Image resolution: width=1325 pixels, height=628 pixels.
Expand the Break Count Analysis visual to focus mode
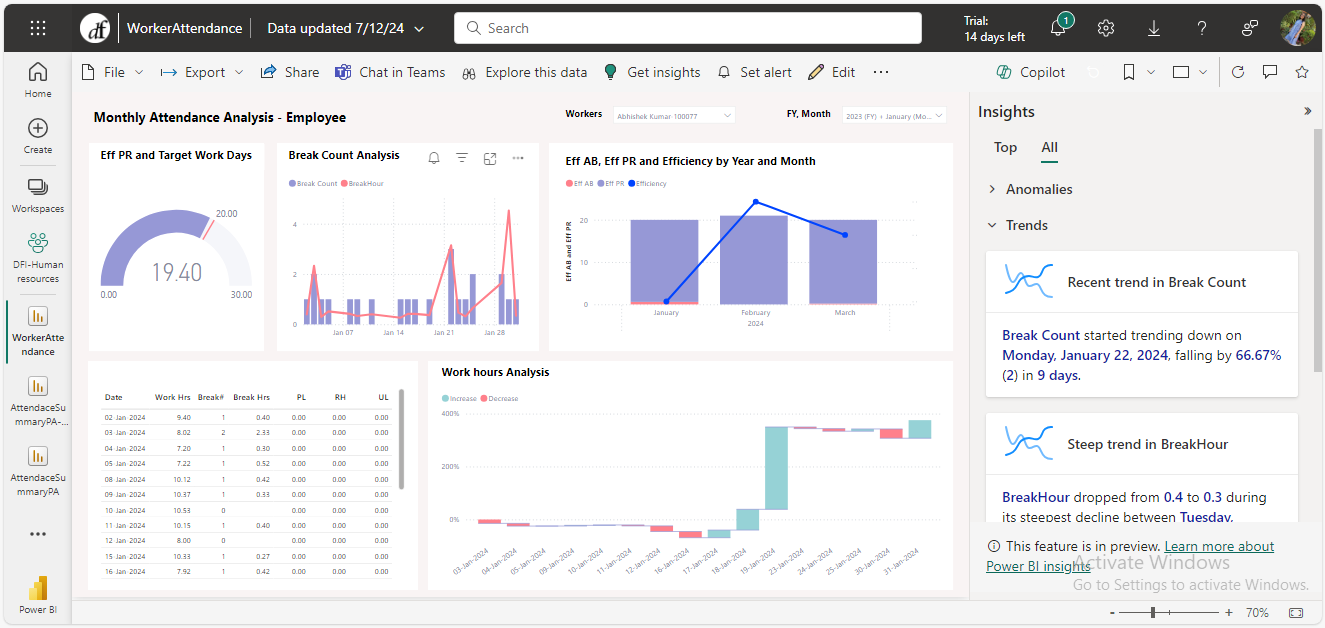tap(489, 157)
